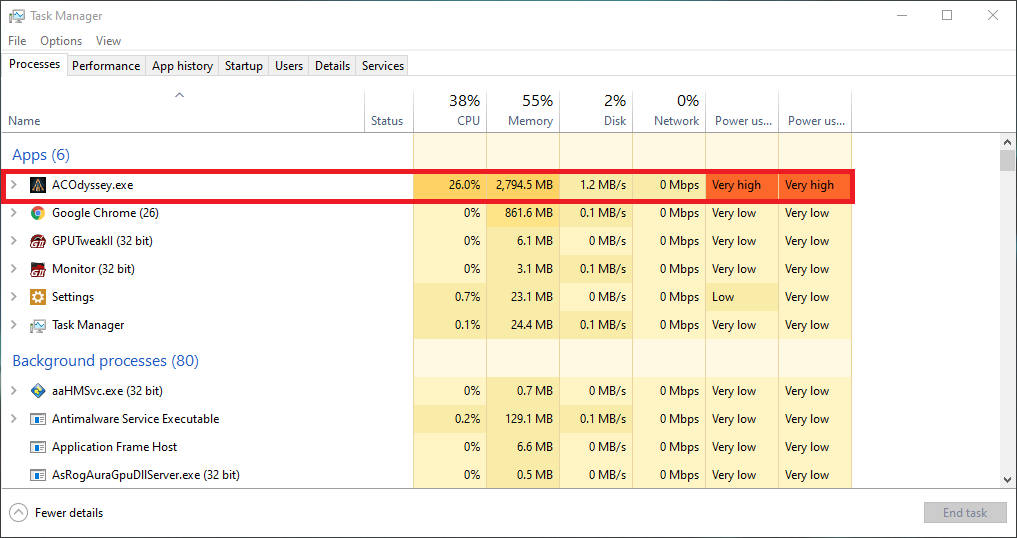Select the Google Chrome icon in Apps
Screen dimensions: 1017x538
38,213
